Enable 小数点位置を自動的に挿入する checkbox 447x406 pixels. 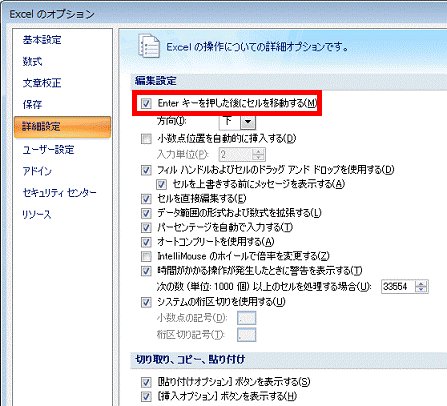pos(146,139)
